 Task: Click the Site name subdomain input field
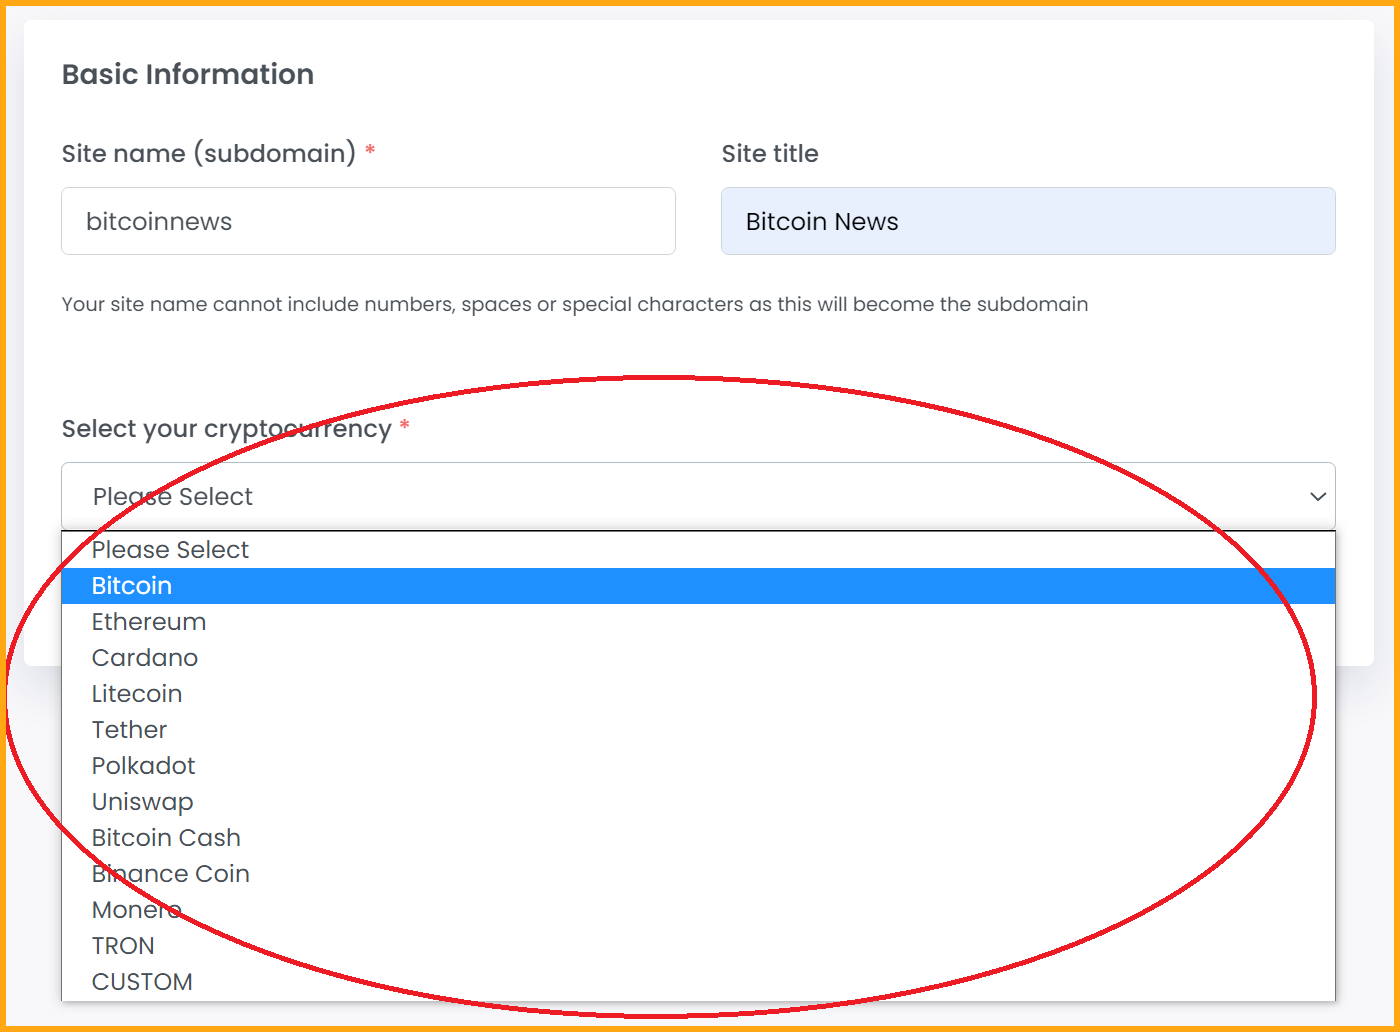point(368,221)
